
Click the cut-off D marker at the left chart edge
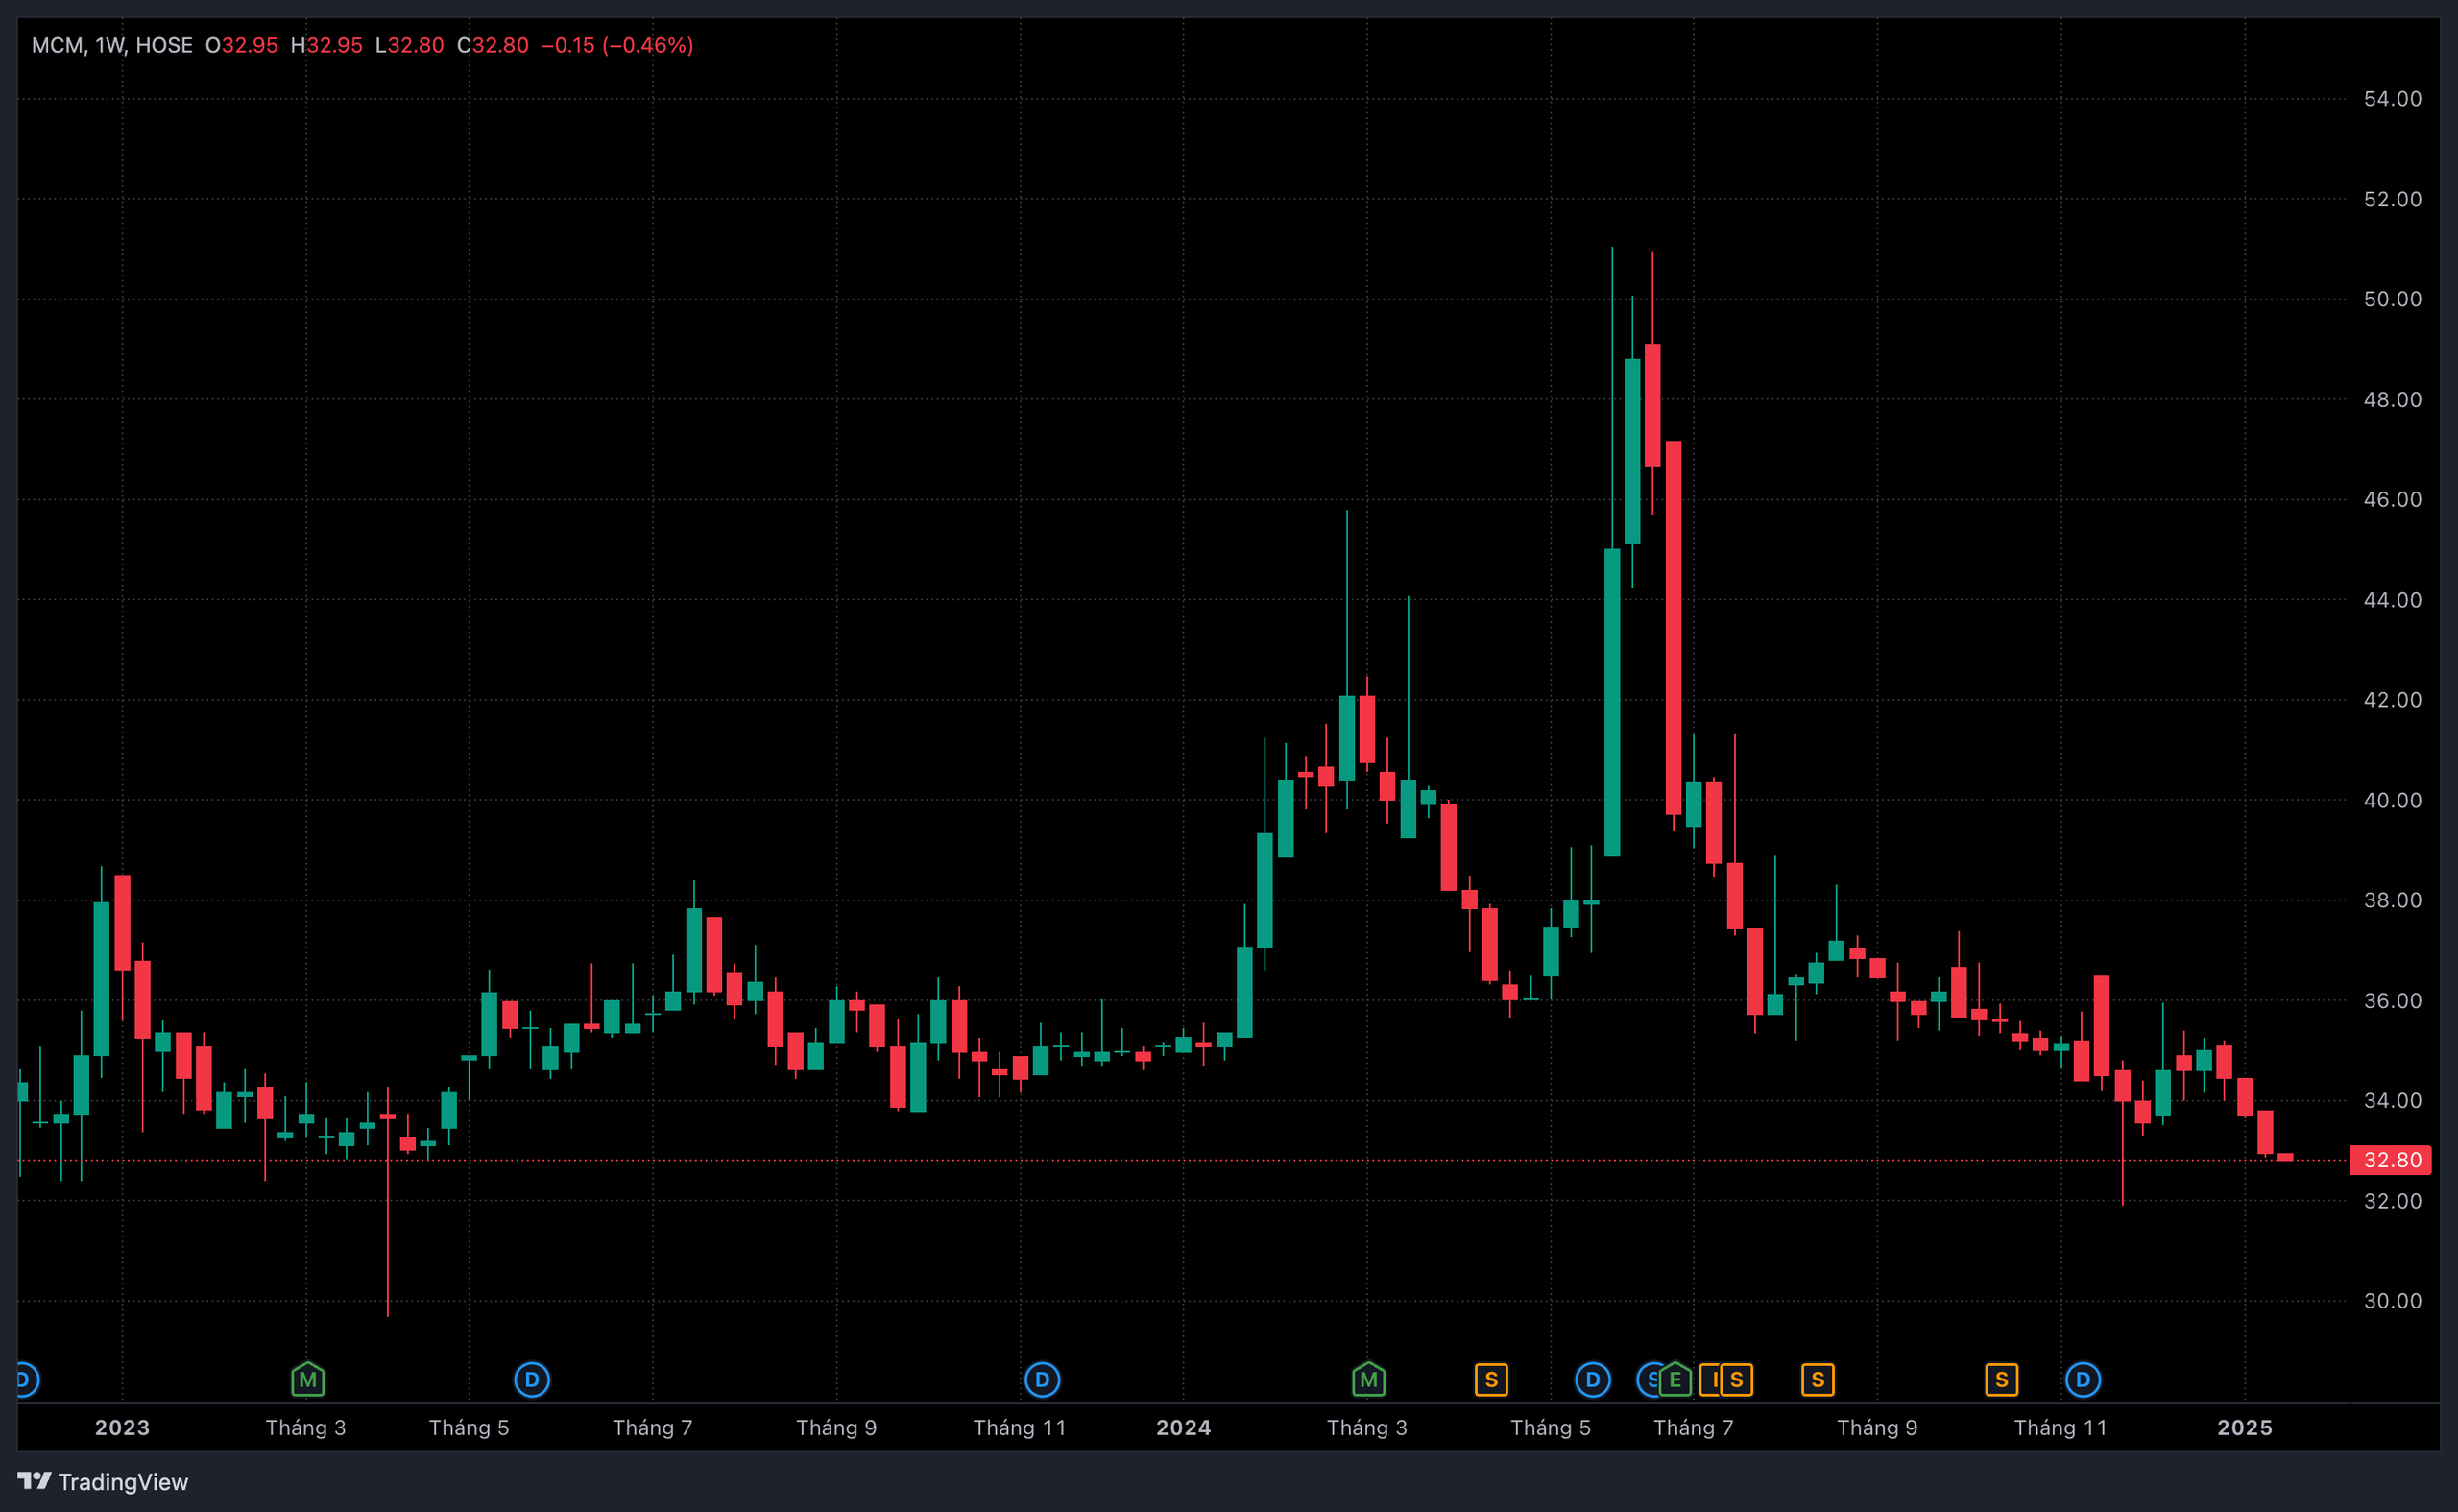point(28,1380)
